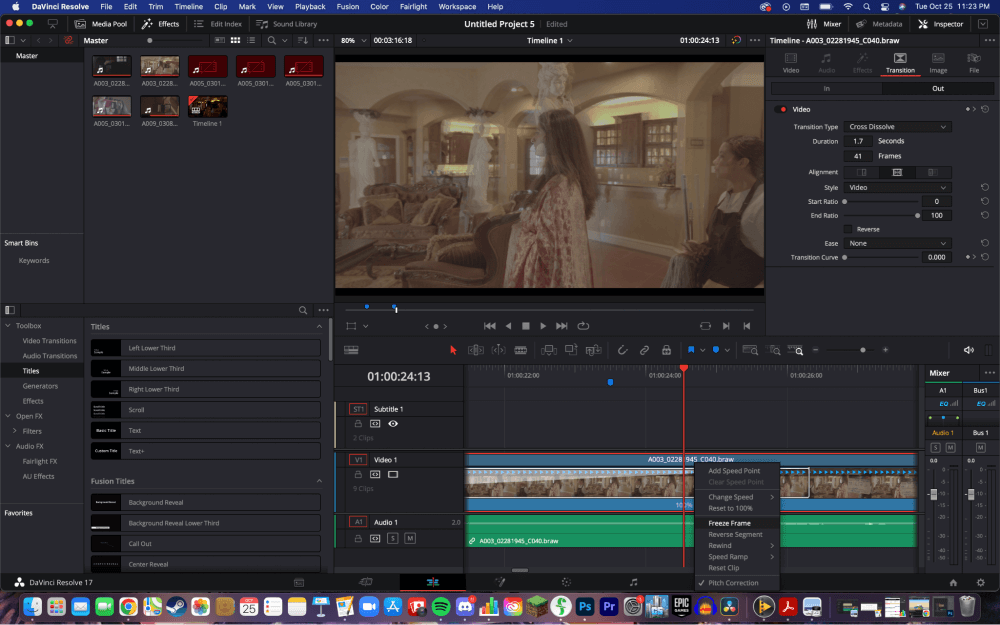Open the Inspector Video tab
The height and width of the screenshot is (625, 1000).
tap(791, 63)
